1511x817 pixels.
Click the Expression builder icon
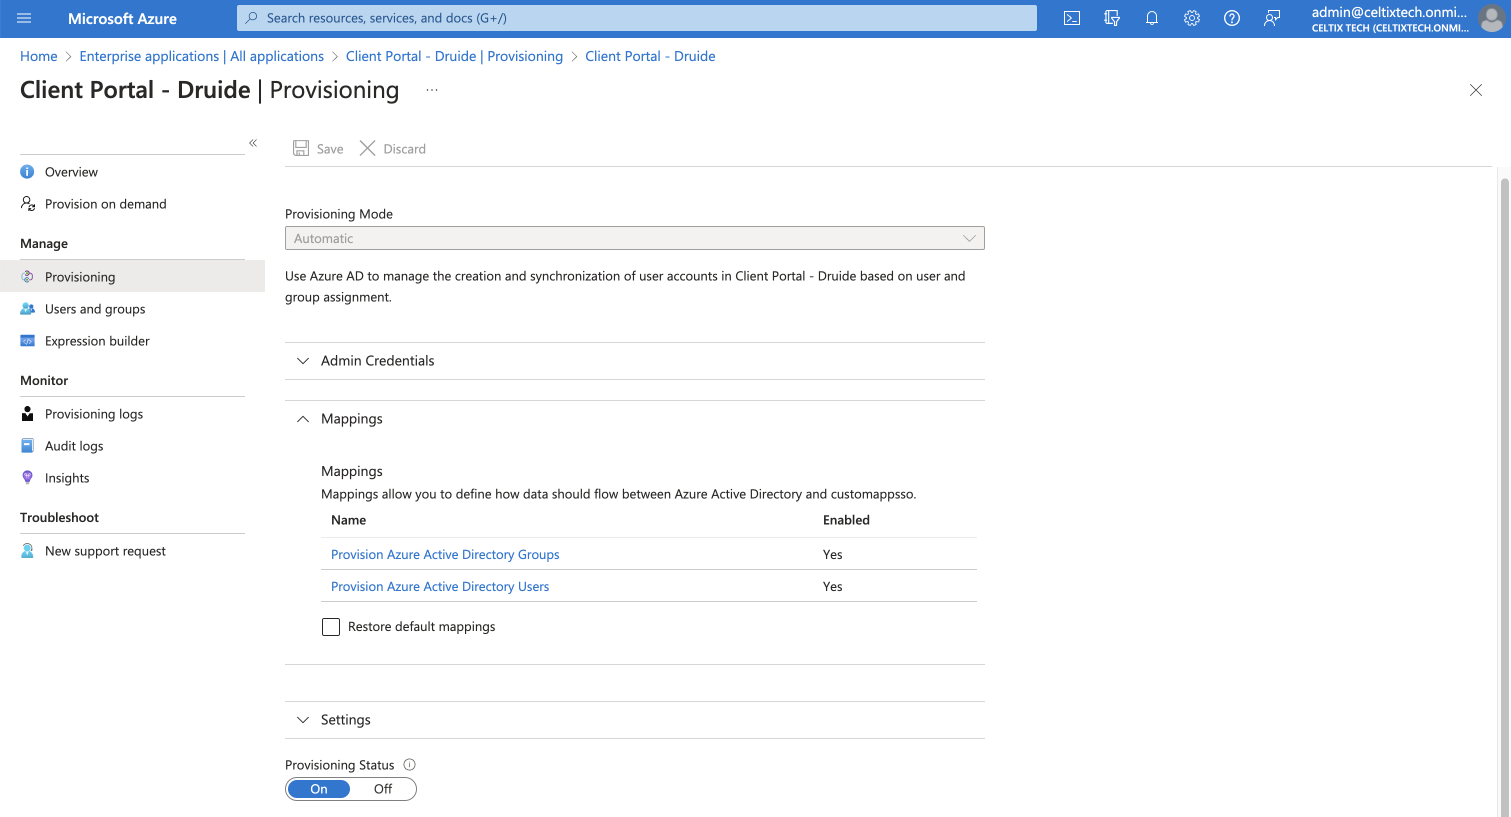28,341
